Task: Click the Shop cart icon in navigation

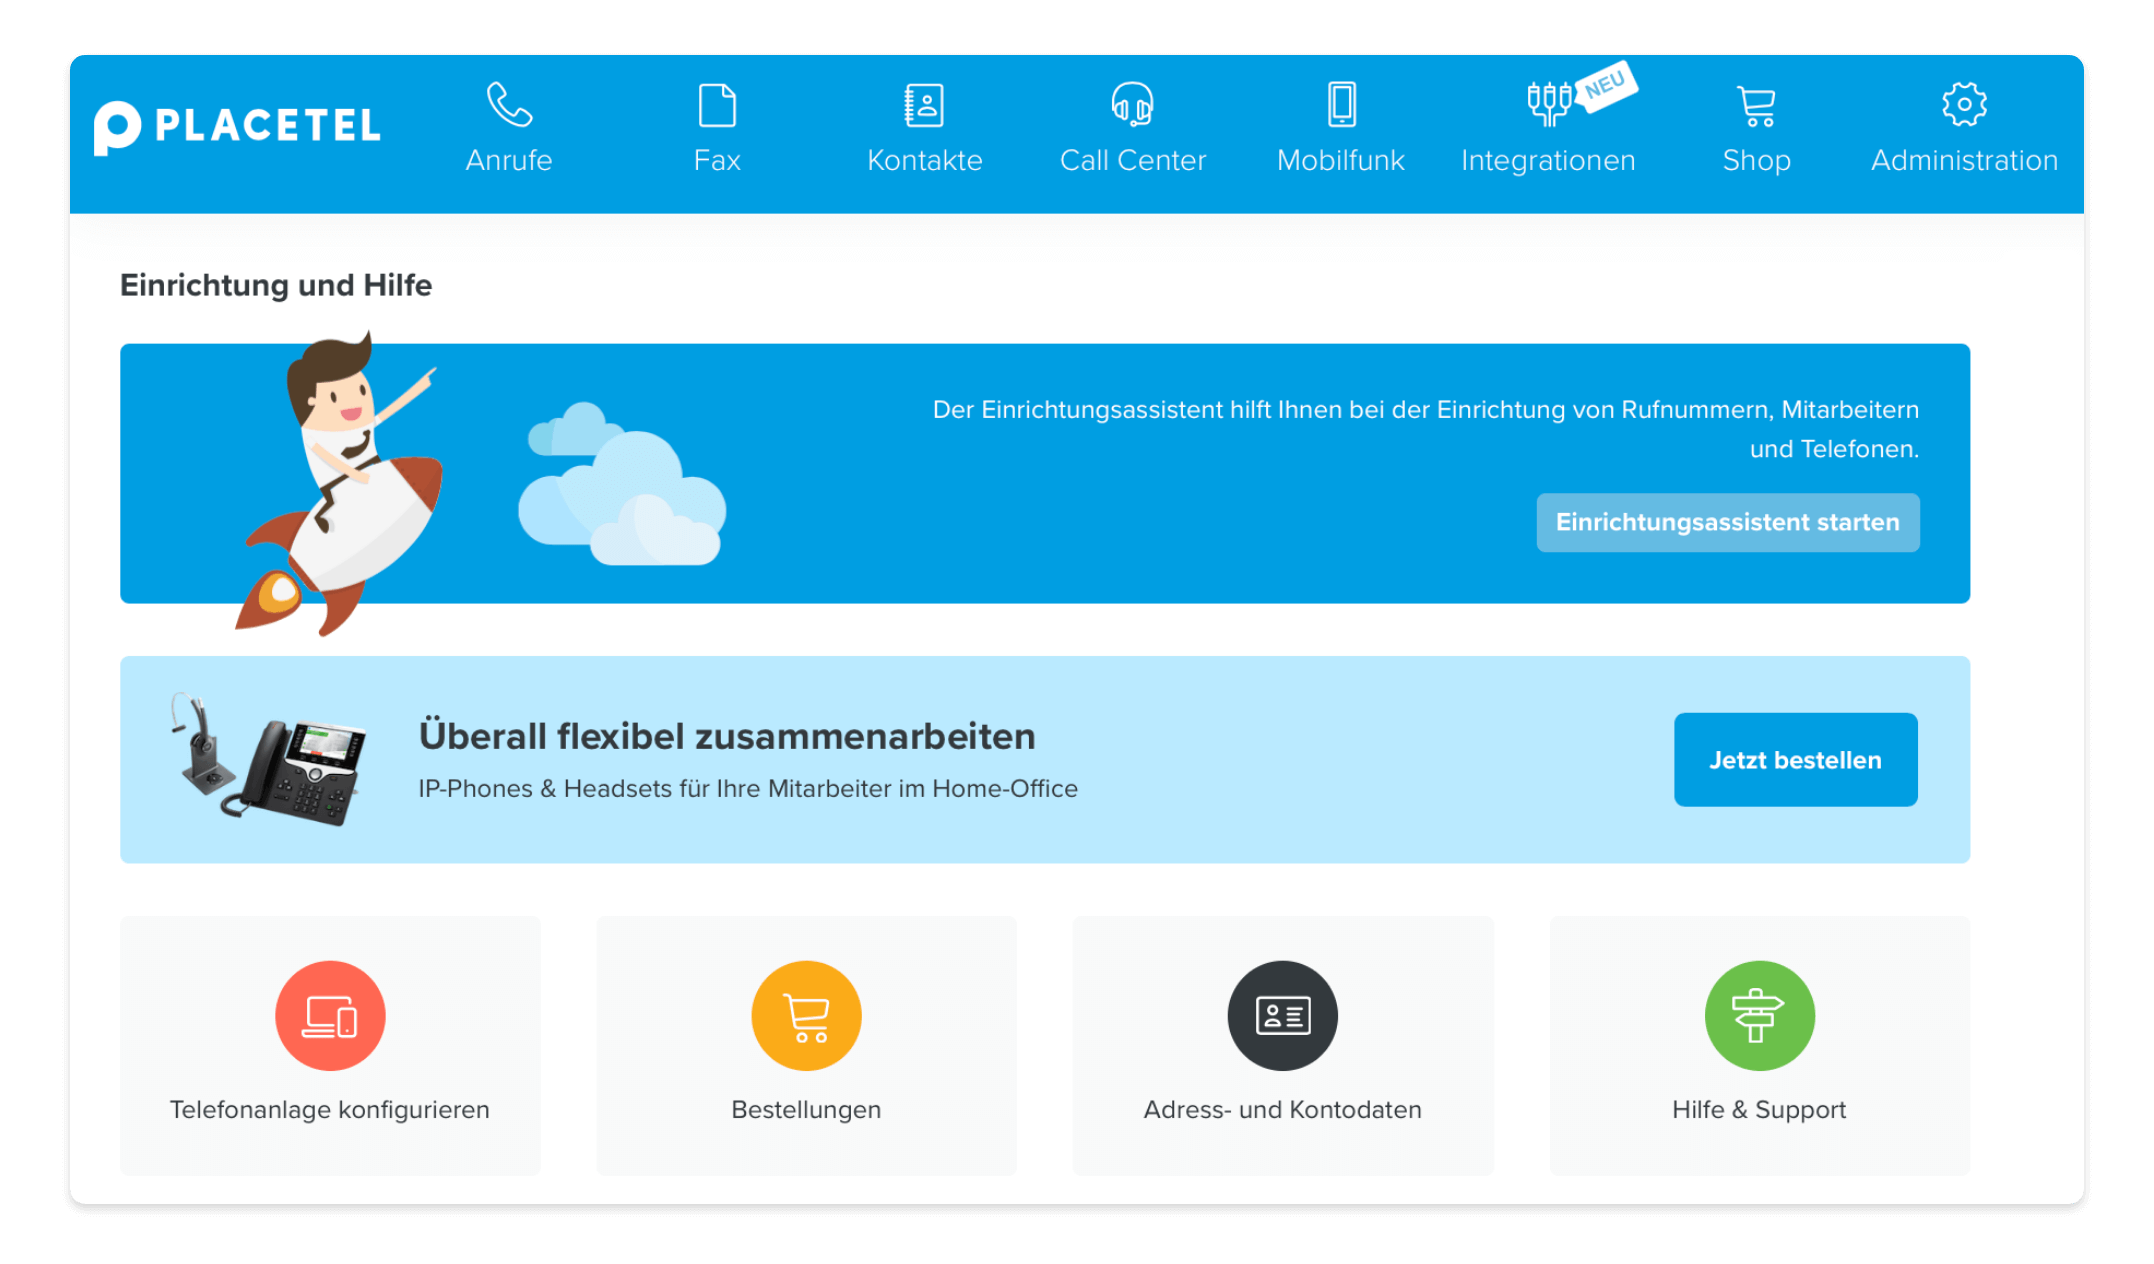Action: point(1756,106)
